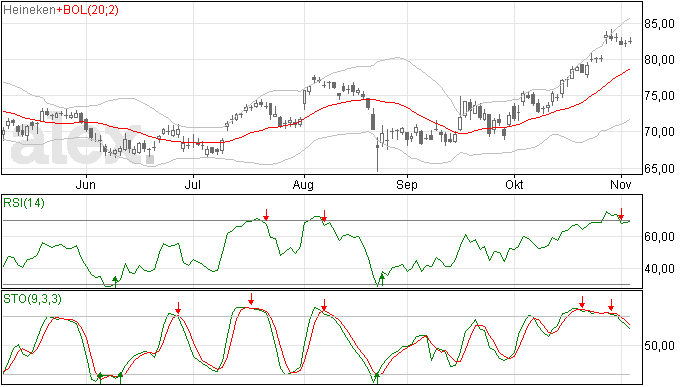Click the RSI red sell arrow near Nov
Image resolution: width=690 pixels, height=387 pixels.
621,214
